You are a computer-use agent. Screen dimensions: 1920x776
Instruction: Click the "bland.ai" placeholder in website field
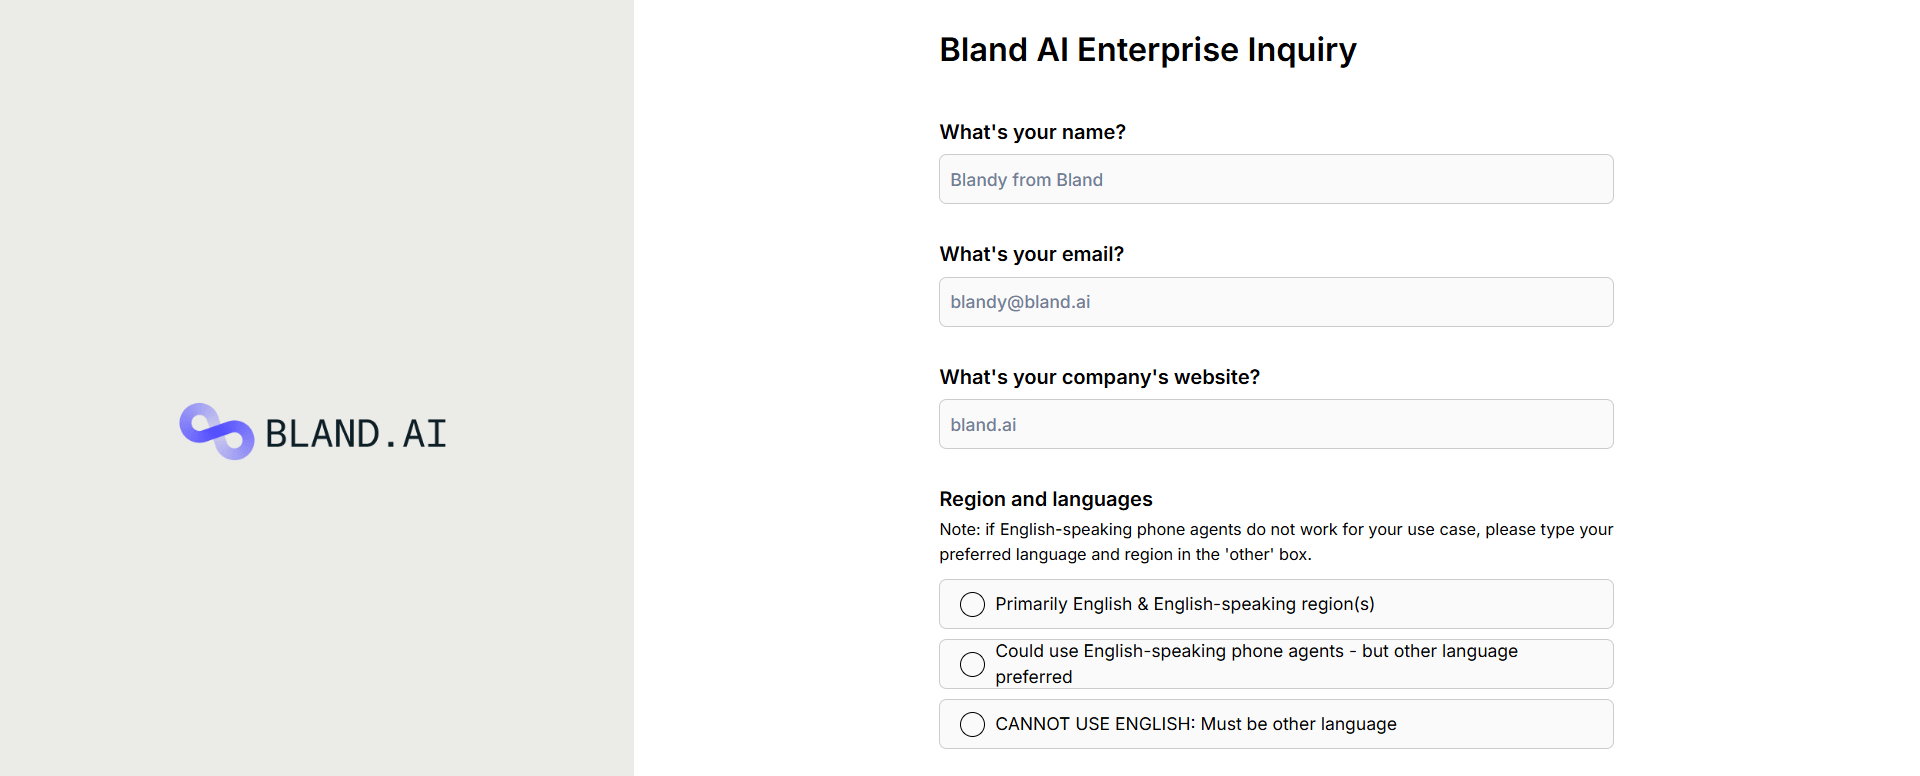pyautogui.click(x=983, y=425)
